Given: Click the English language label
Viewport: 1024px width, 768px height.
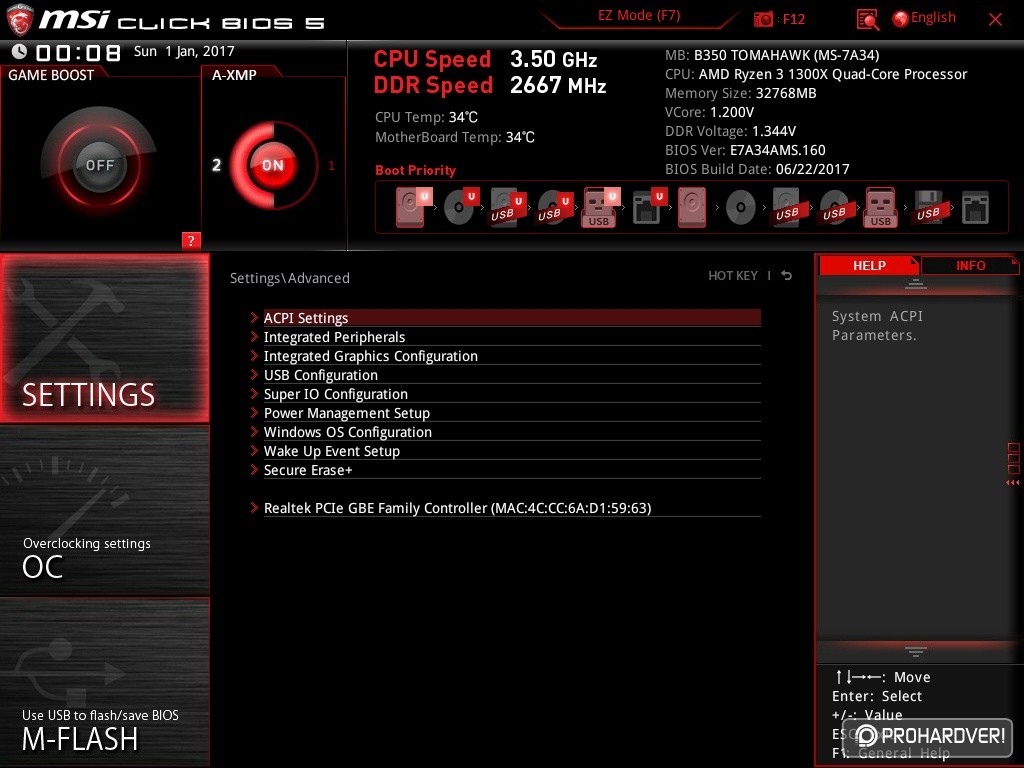Looking at the screenshot, I should point(933,18).
